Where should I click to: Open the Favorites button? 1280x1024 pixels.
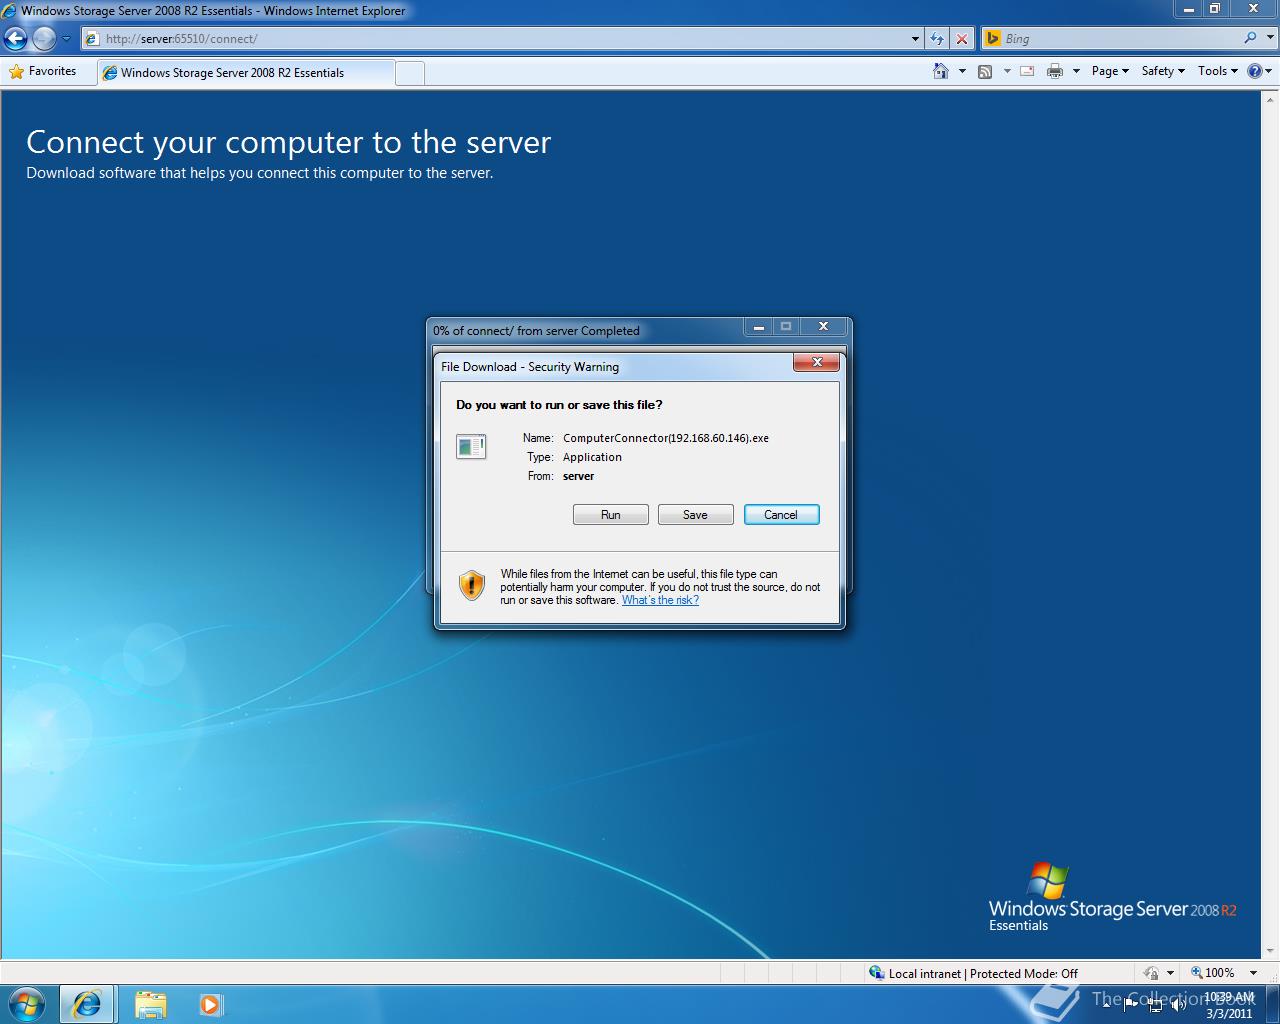click(x=42, y=71)
